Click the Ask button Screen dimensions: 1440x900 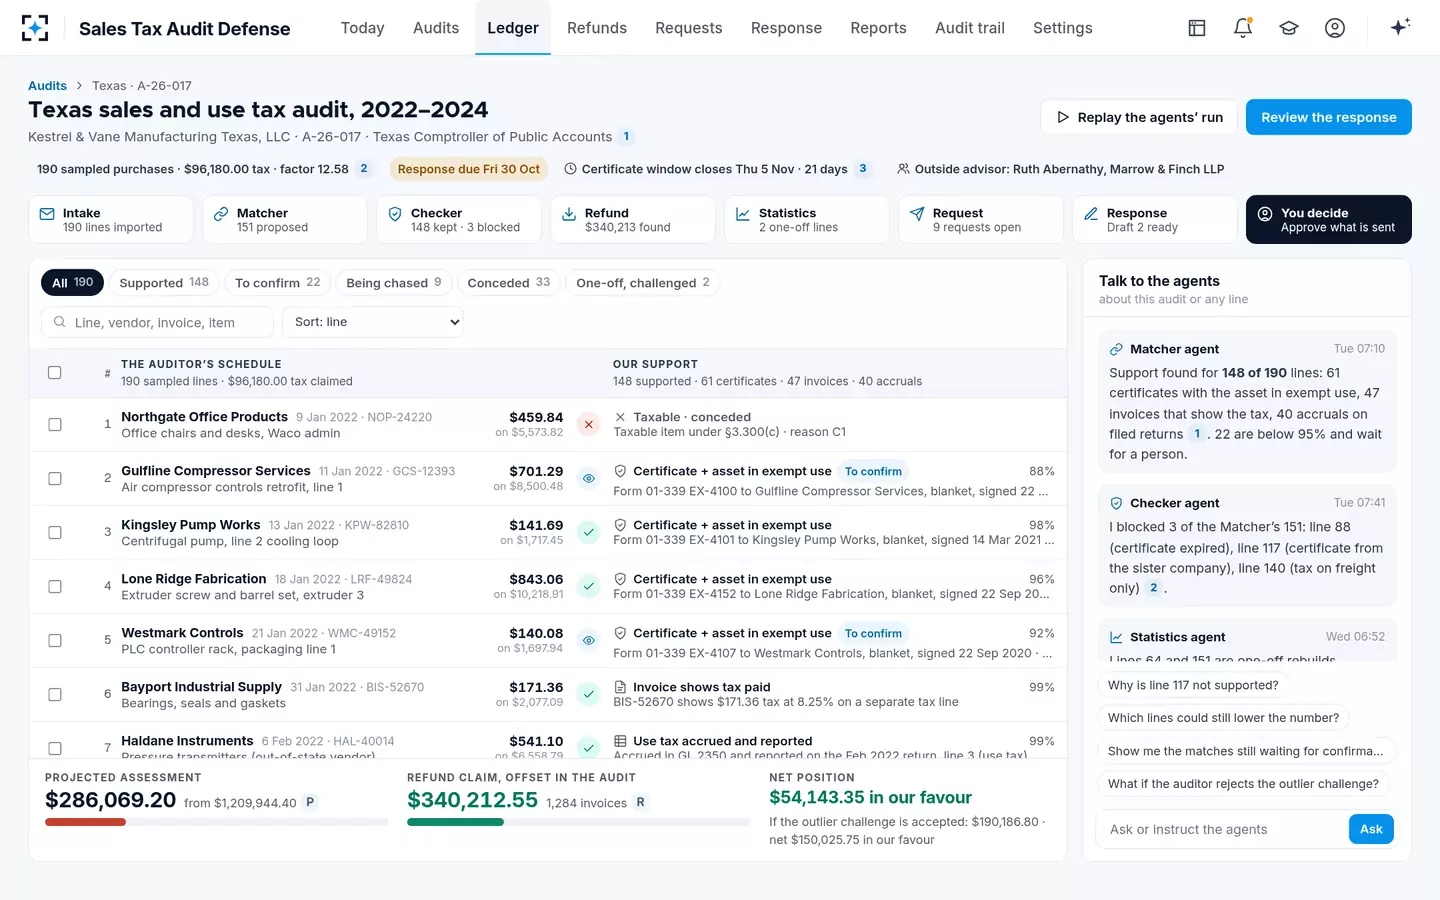(x=1371, y=829)
